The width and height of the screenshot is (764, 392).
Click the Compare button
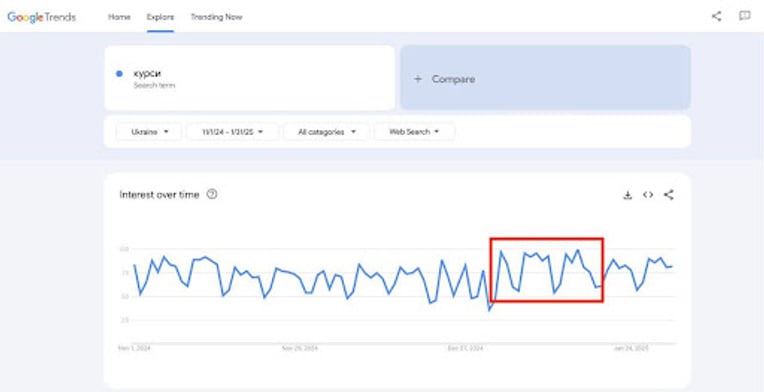(x=545, y=78)
